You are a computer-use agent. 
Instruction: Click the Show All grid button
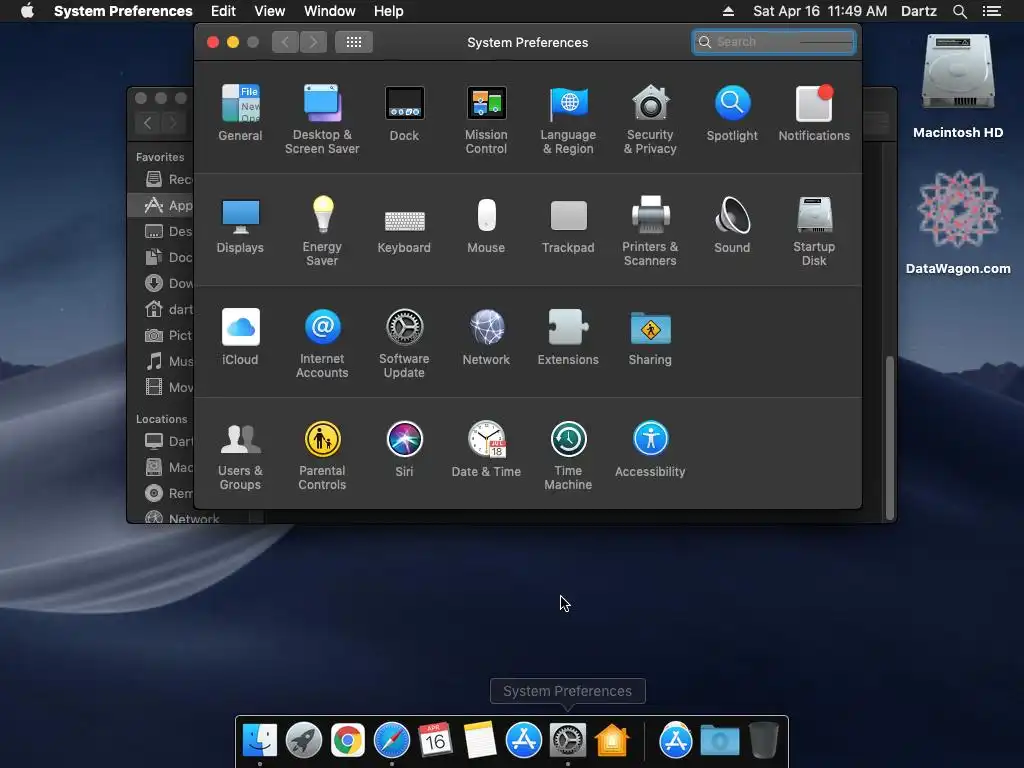353,42
